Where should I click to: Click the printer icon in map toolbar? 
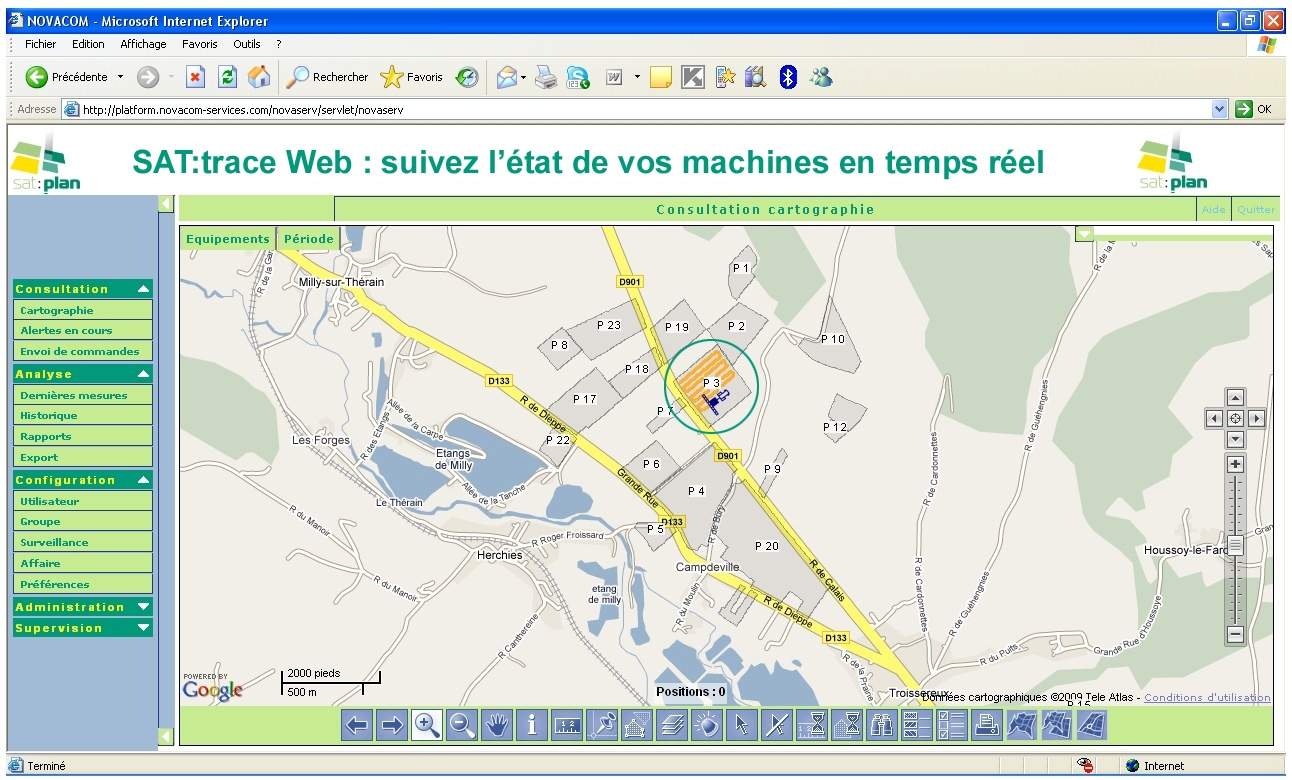click(x=986, y=725)
